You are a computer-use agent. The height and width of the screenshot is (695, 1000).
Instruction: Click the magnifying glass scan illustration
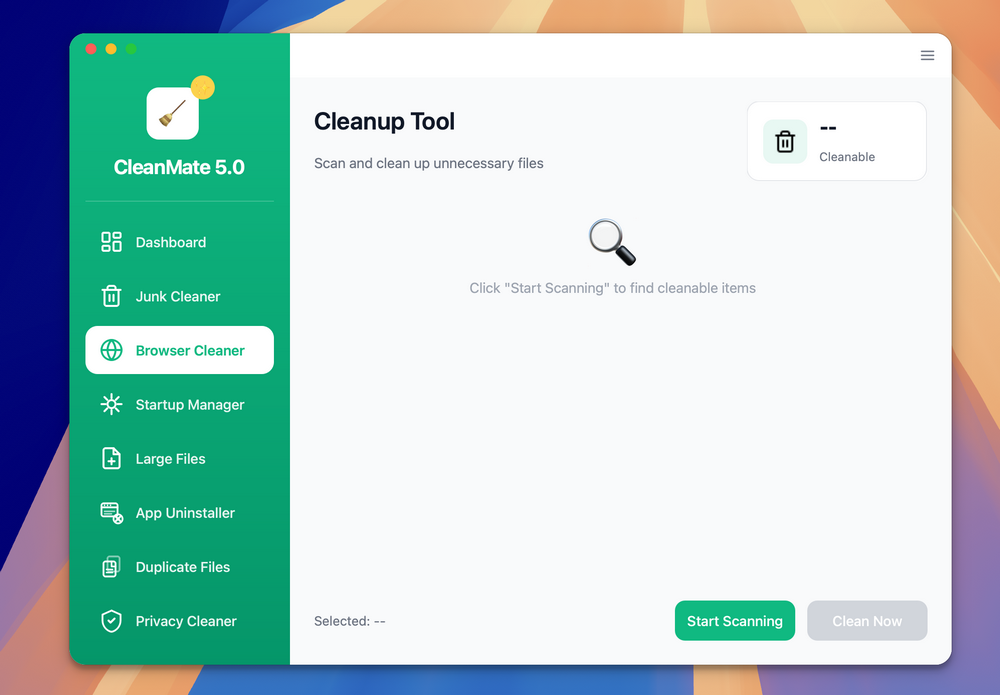612,242
